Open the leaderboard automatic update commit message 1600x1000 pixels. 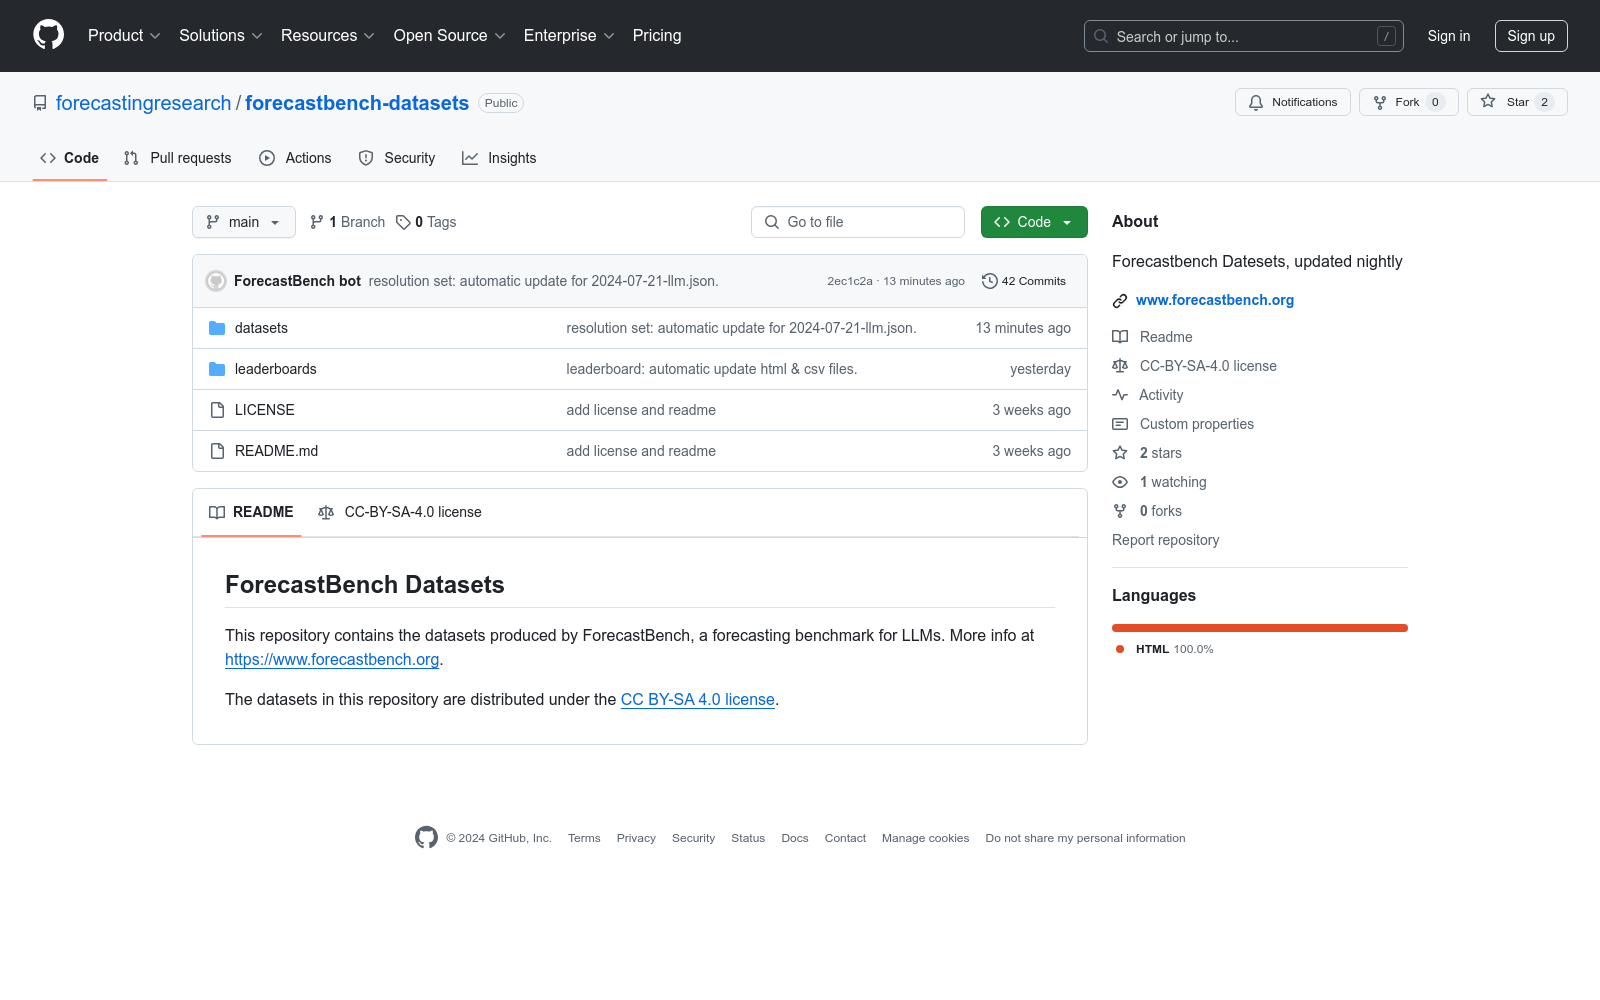click(x=712, y=369)
